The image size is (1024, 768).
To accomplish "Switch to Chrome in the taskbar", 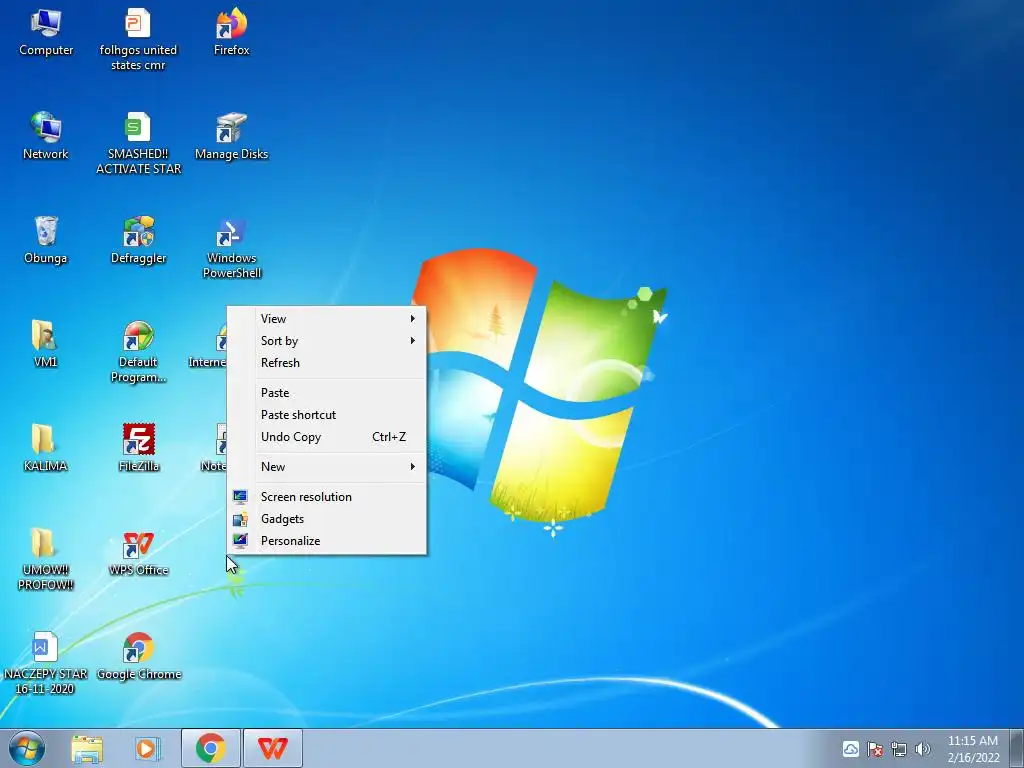I will tap(210, 748).
